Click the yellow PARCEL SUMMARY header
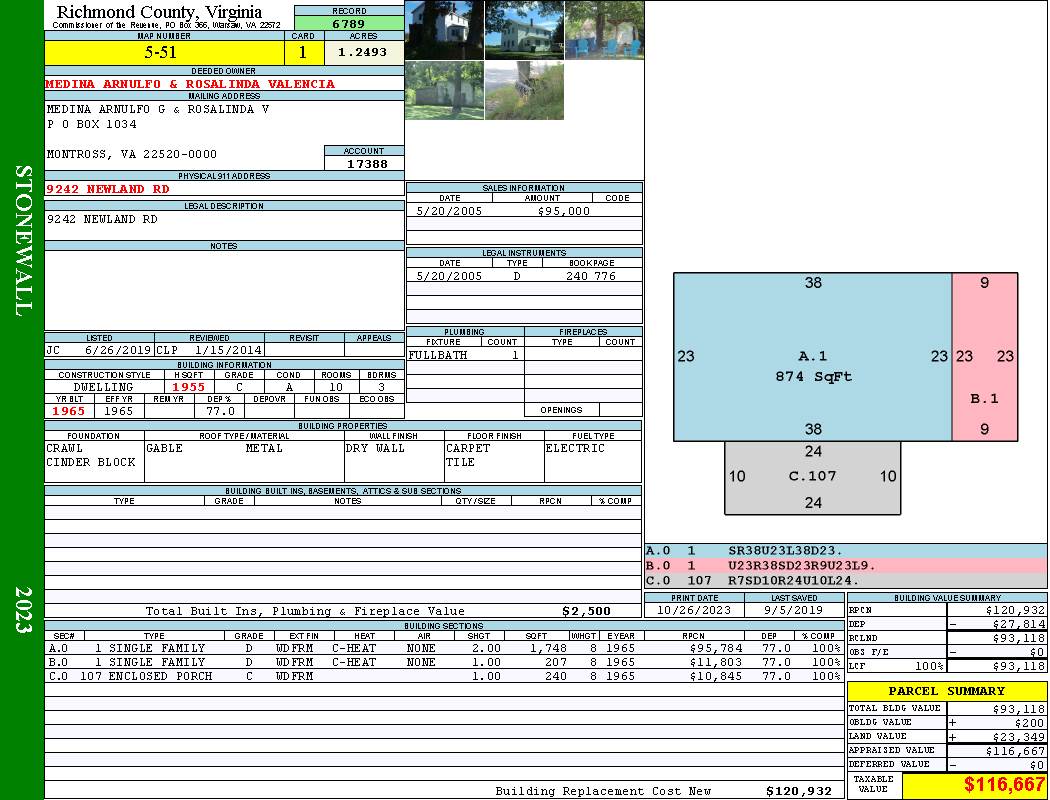 [x=946, y=691]
